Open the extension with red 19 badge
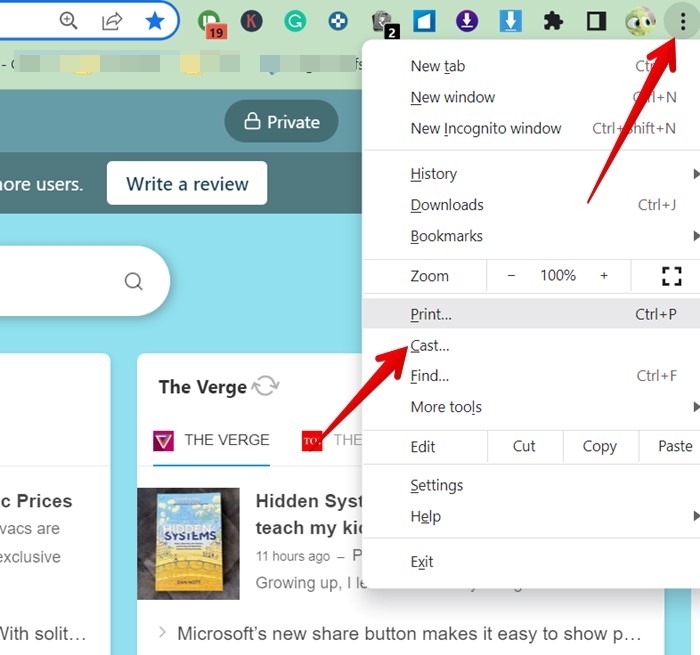Image resolution: width=700 pixels, height=655 pixels. click(210, 22)
